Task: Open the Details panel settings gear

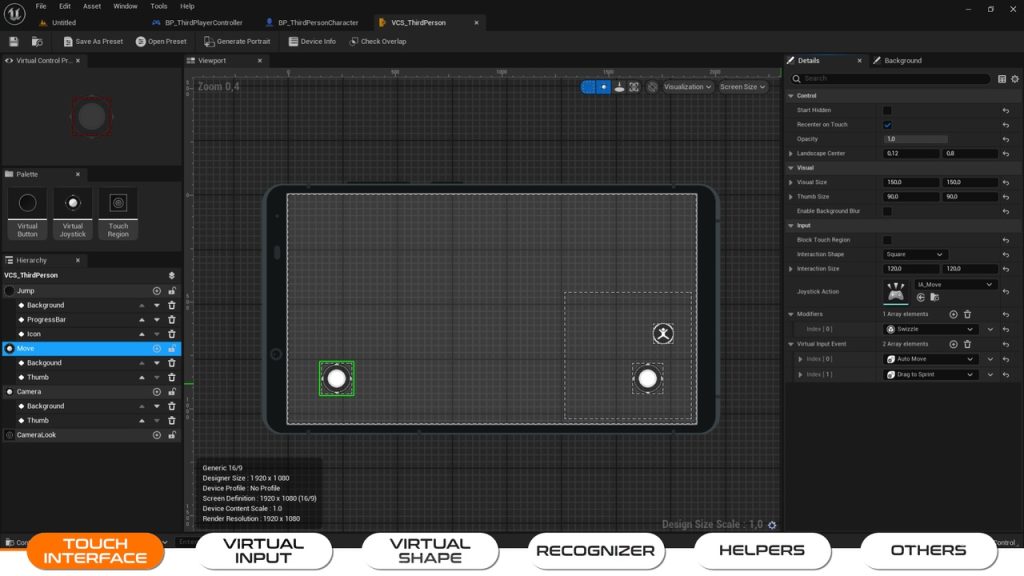Action: (1016, 78)
